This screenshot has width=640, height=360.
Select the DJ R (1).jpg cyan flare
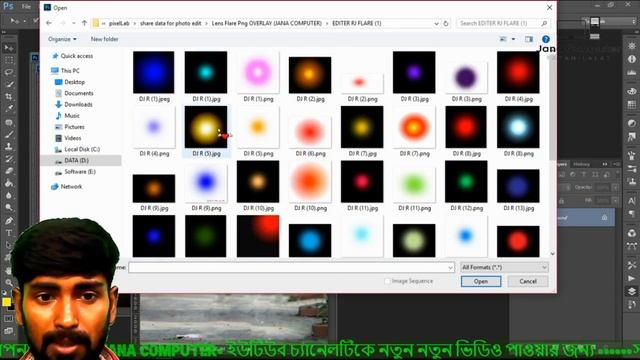click(206, 72)
